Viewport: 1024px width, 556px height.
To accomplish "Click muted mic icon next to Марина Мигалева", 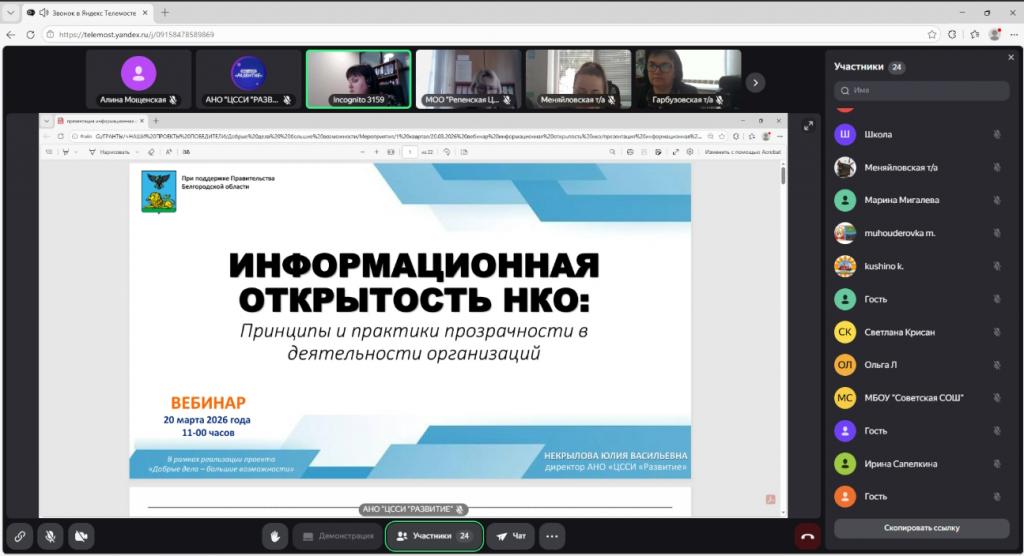I will click(x=997, y=200).
